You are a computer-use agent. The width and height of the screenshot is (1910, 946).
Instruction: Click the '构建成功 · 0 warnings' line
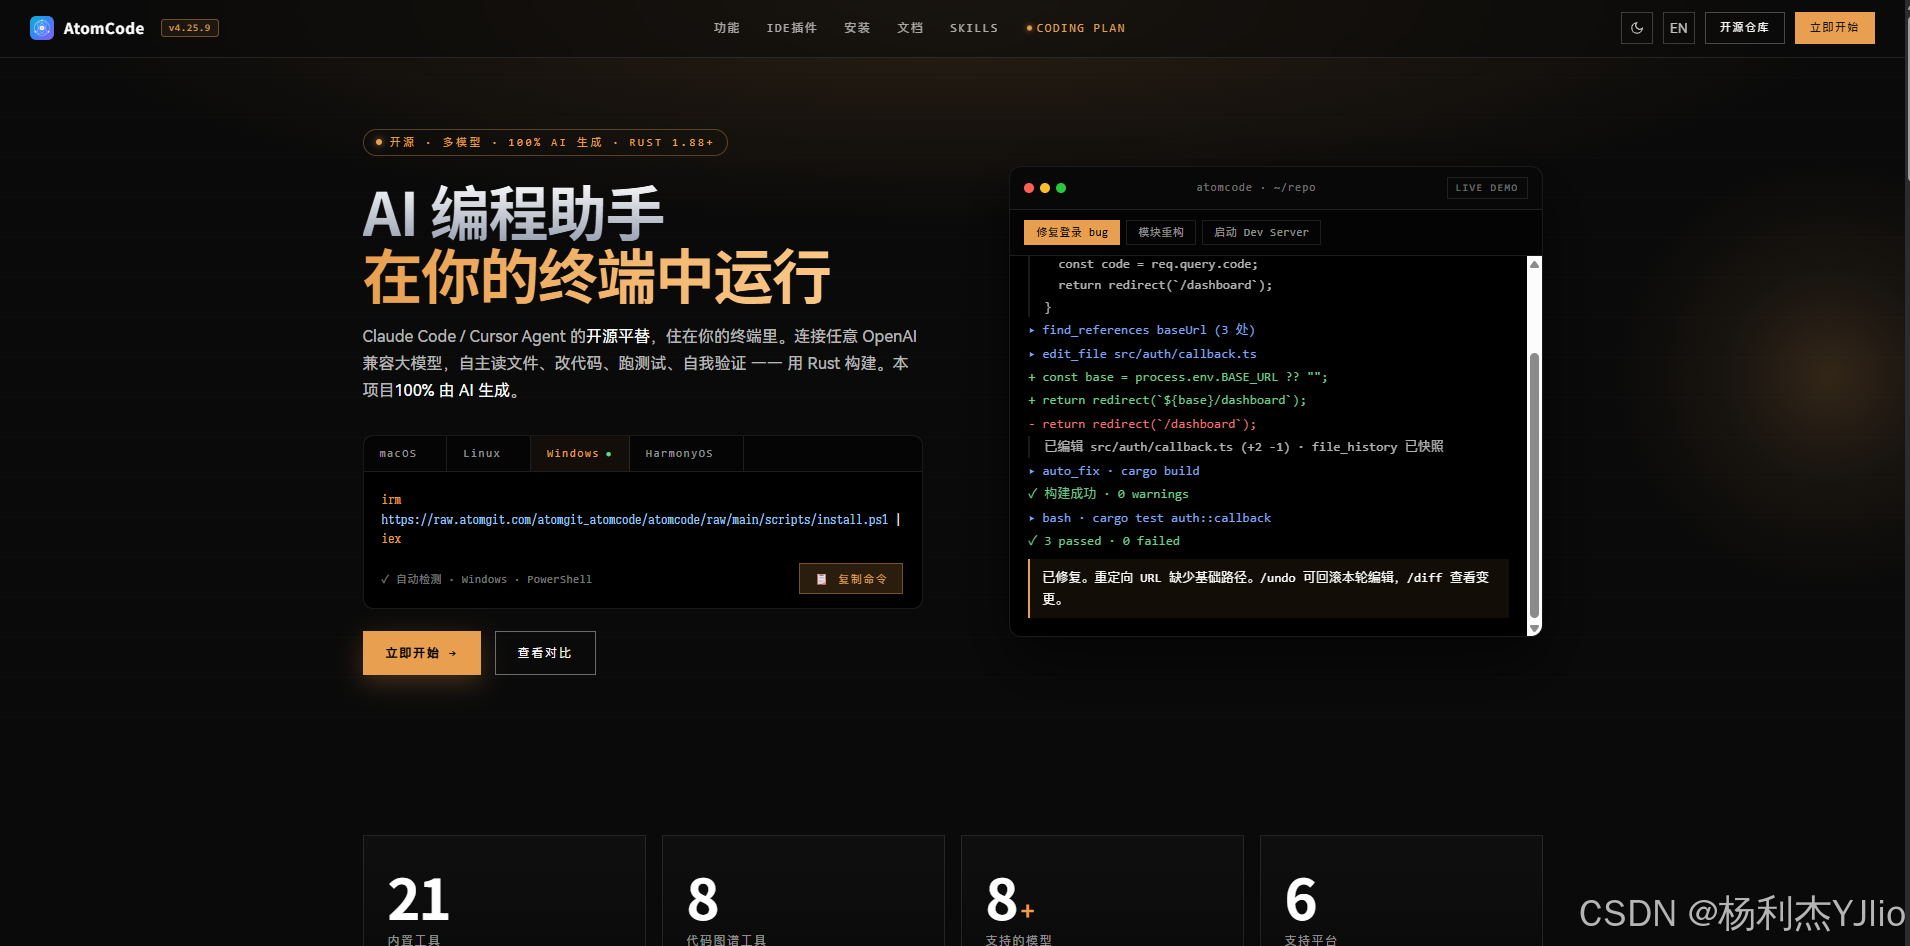click(x=1108, y=494)
